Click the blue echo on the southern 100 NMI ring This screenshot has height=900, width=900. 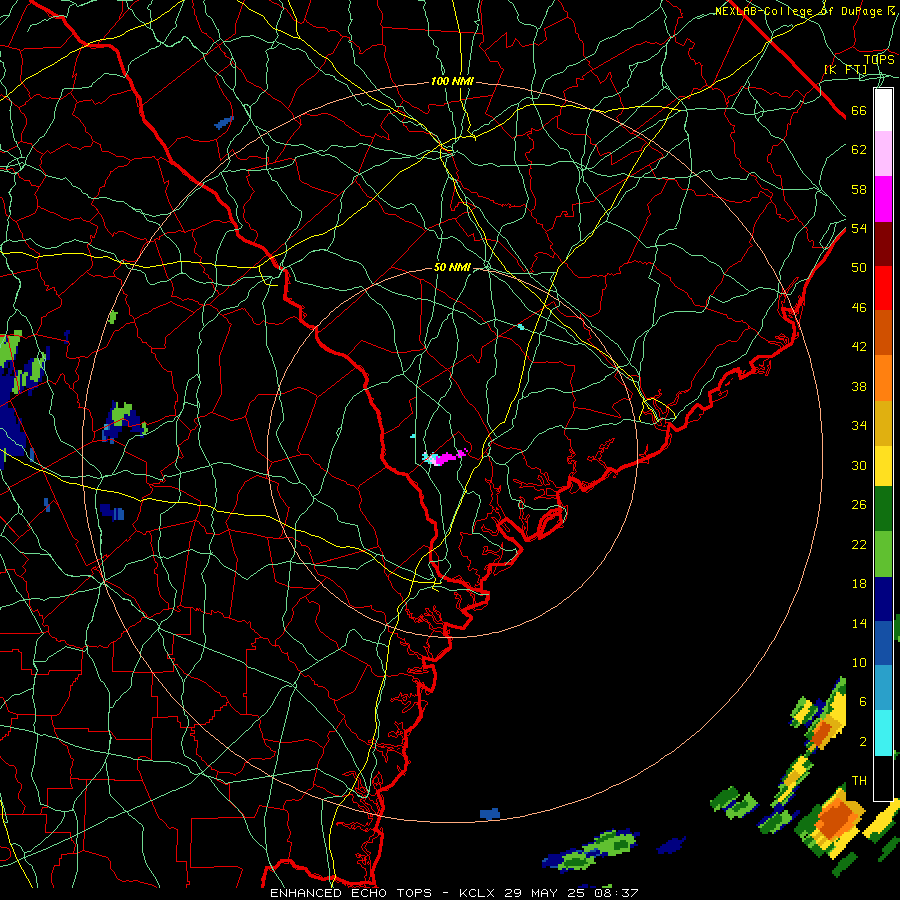pos(490,814)
